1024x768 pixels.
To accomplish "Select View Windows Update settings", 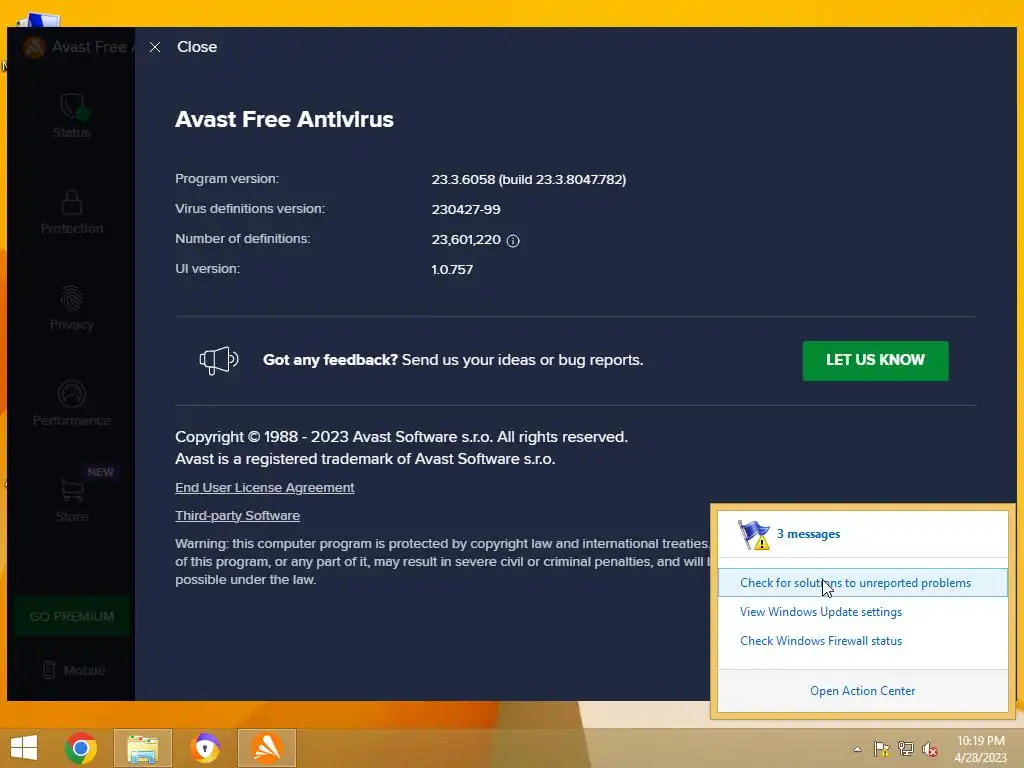I will coord(821,612).
